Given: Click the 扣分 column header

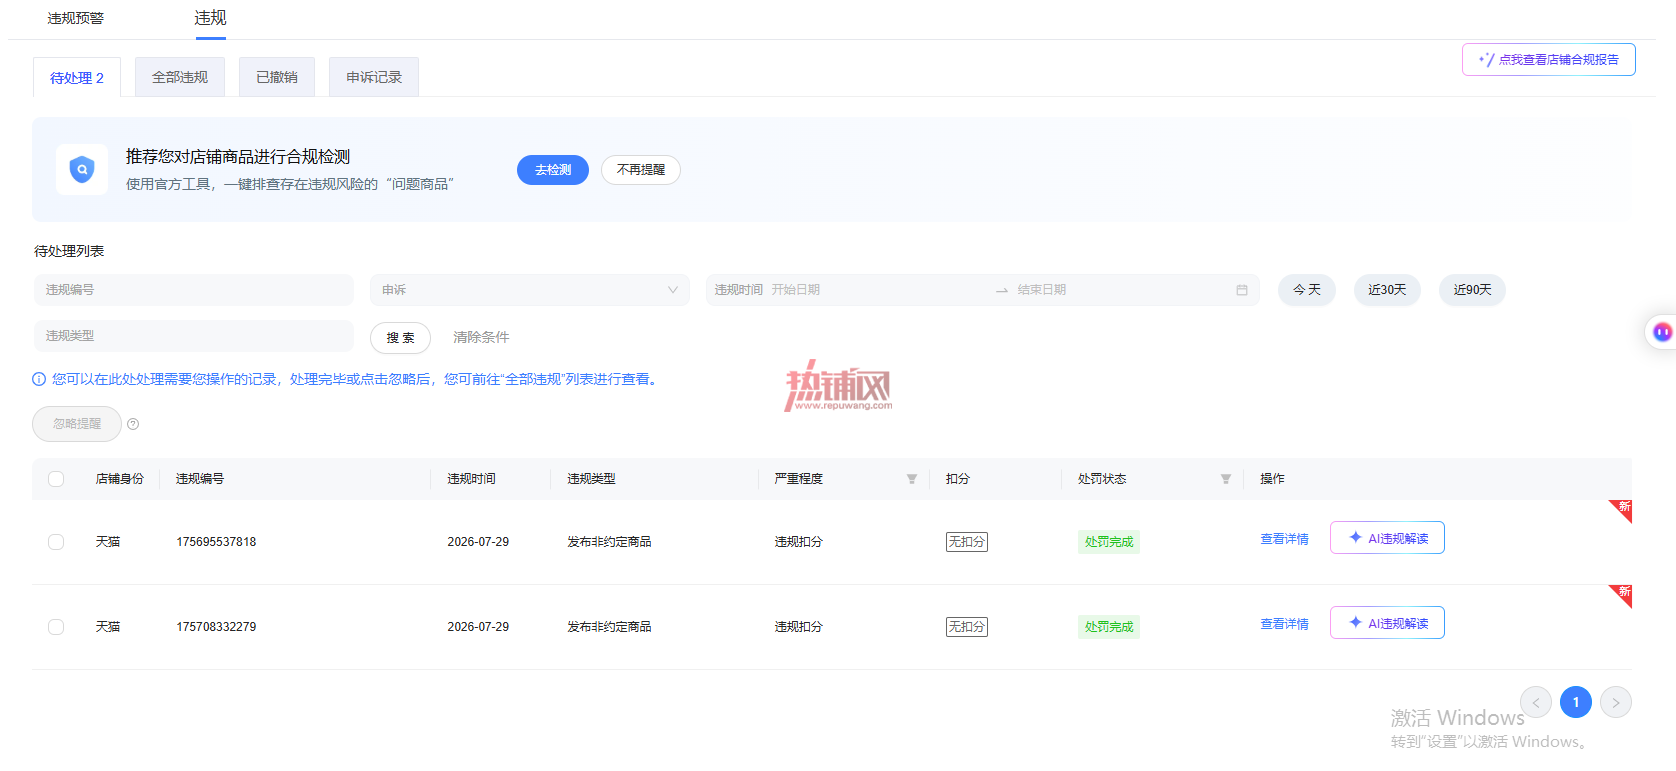Looking at the screenshot, I should coord(958,479).
